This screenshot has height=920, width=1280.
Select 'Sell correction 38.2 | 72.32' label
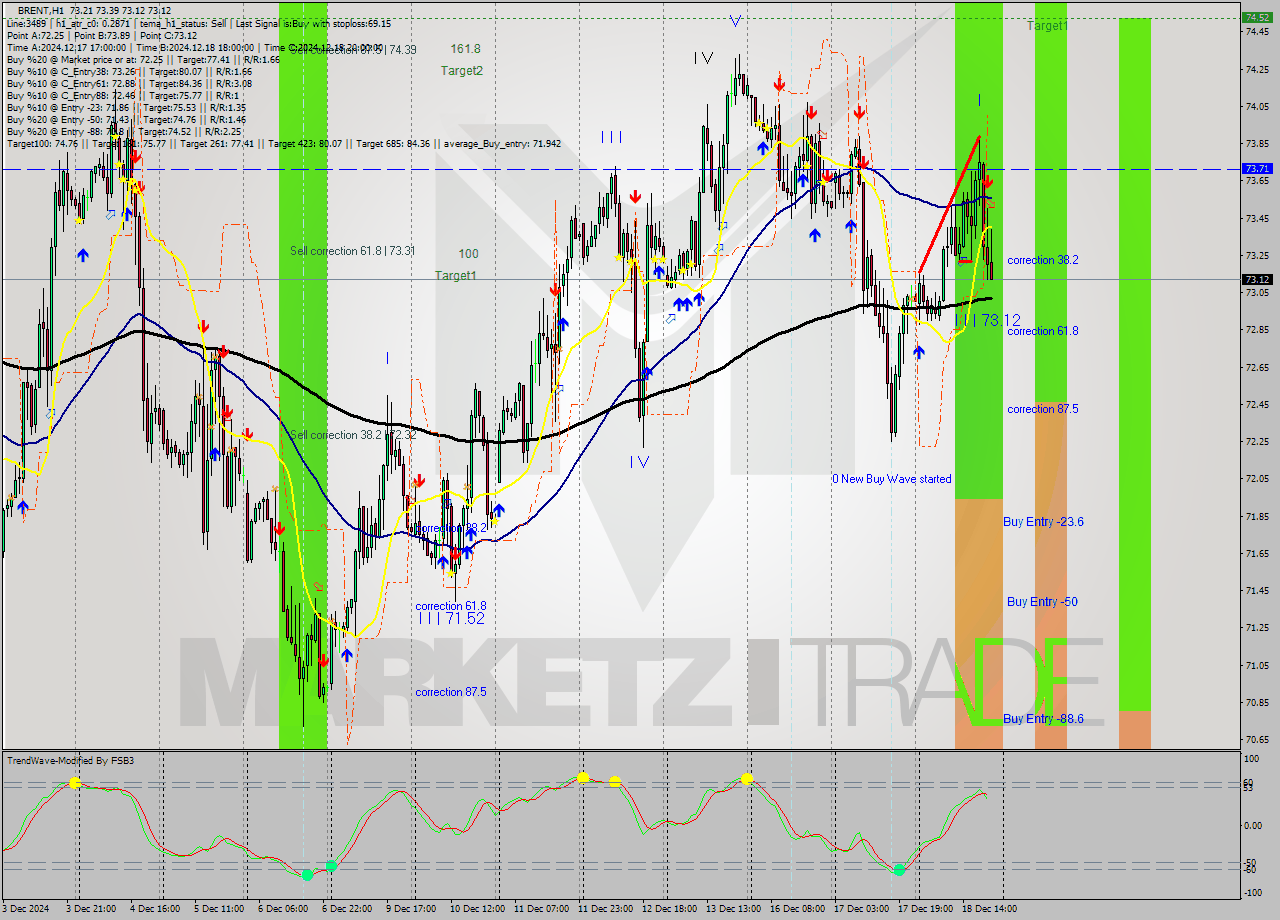click(352, 435)
